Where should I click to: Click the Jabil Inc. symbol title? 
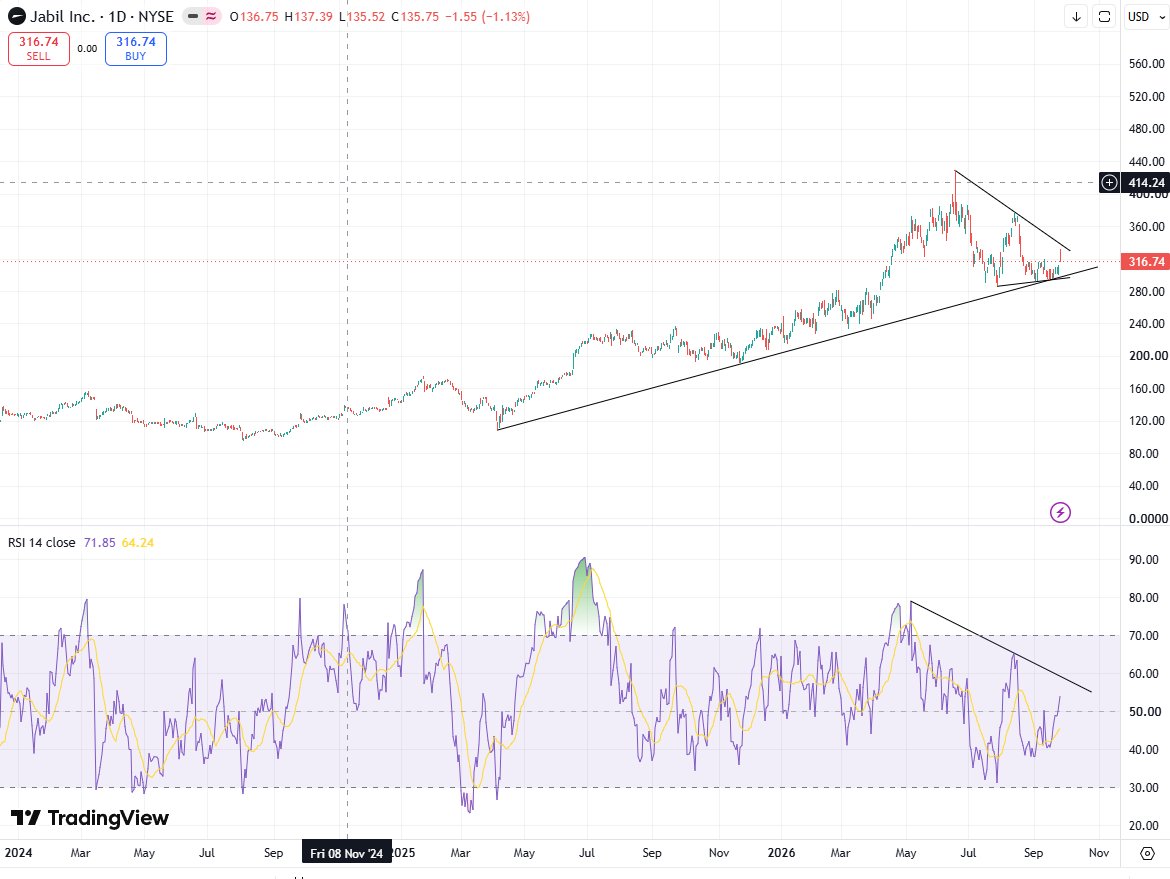[x=64, y=16]
